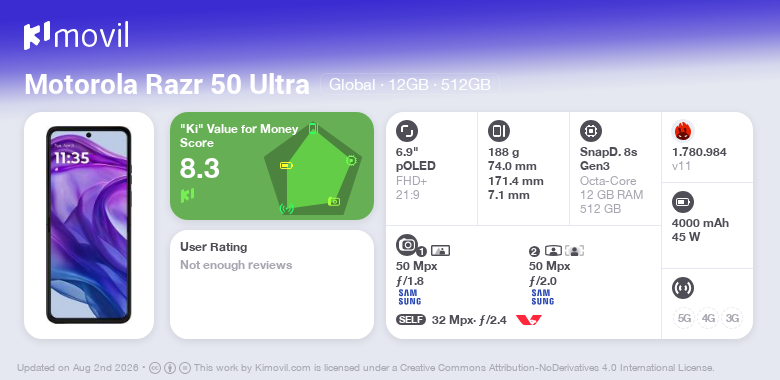Click the Kimovil logo
The height and width of the screenshot is (380, 780).
tap(76, 36)
